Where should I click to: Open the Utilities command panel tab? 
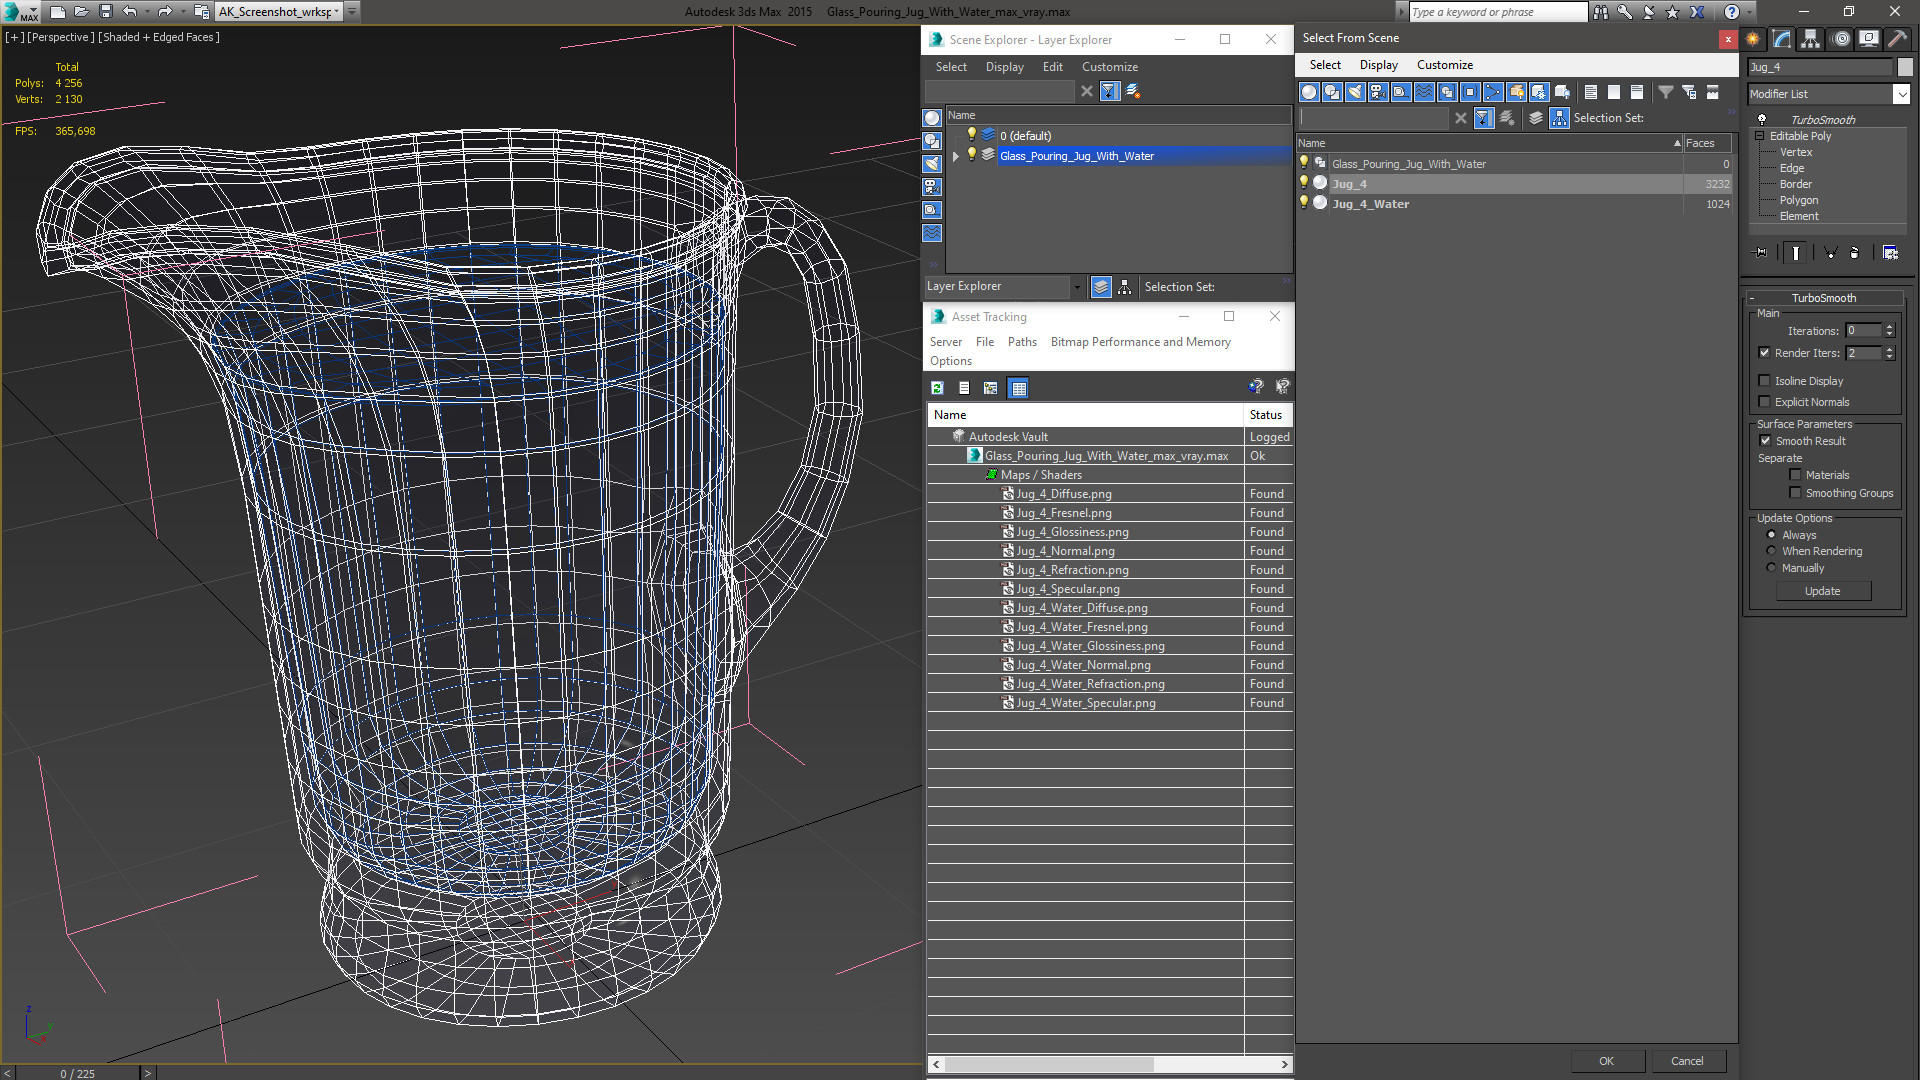point(1897,39)
